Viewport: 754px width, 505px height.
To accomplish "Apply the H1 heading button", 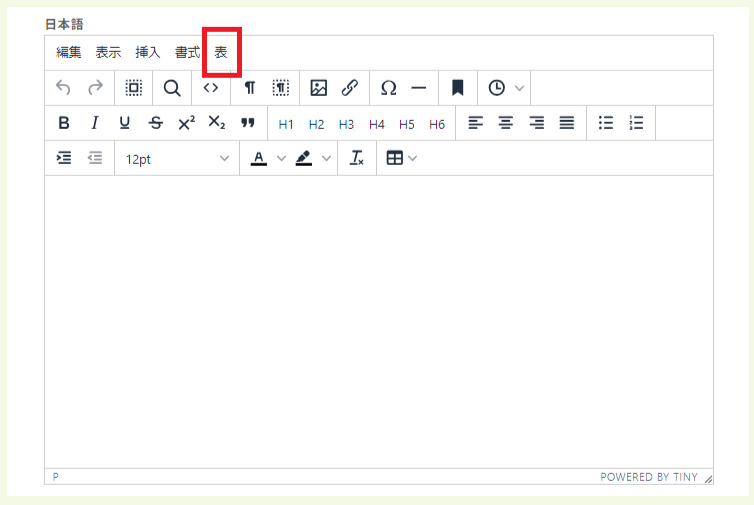I will point(286,124).
